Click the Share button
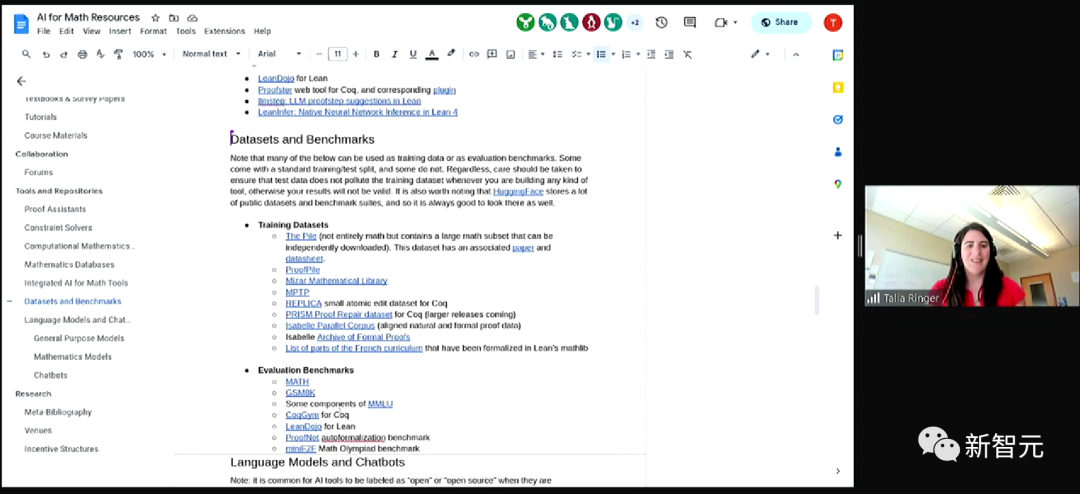Screen dimensions: 1080x494 click(781, 22)
